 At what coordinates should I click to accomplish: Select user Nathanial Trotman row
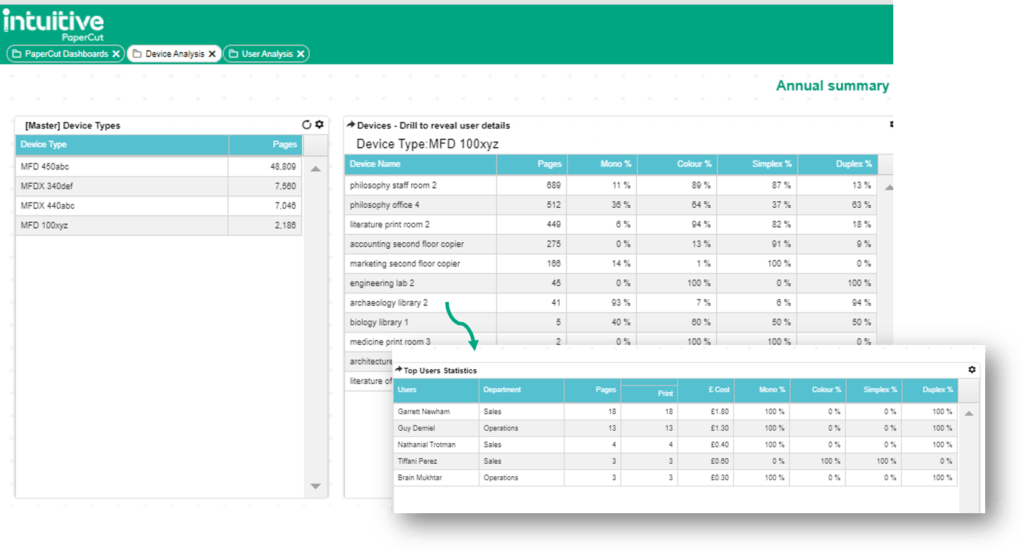click(675, 445)
